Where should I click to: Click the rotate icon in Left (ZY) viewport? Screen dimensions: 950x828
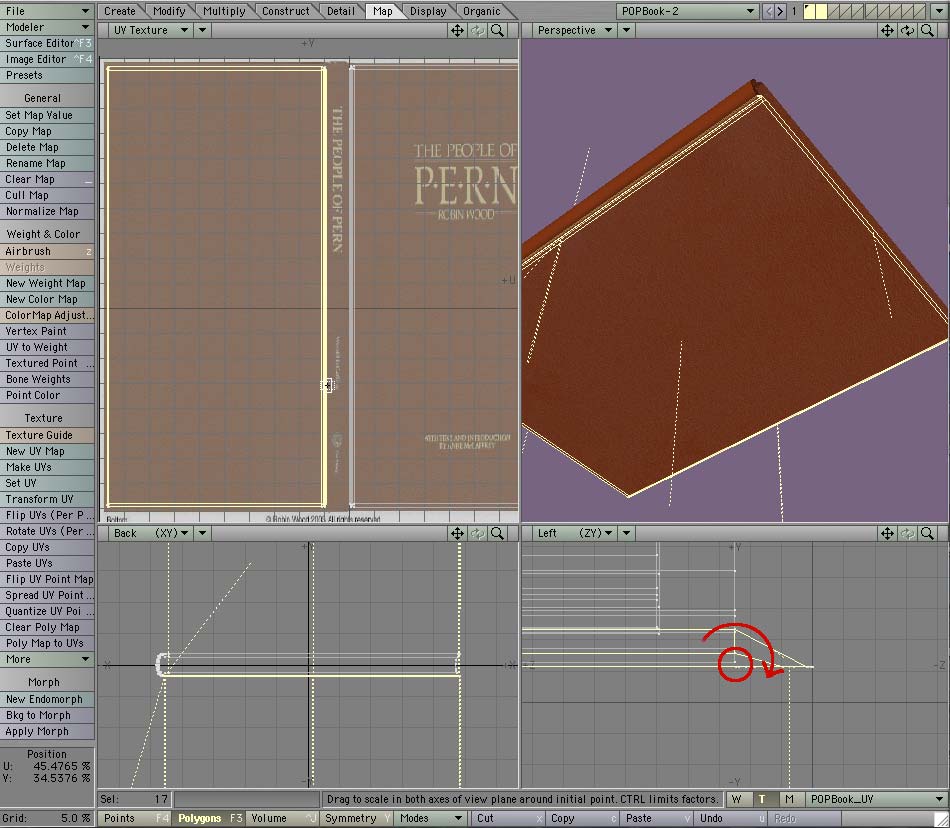tap(907, 533)
